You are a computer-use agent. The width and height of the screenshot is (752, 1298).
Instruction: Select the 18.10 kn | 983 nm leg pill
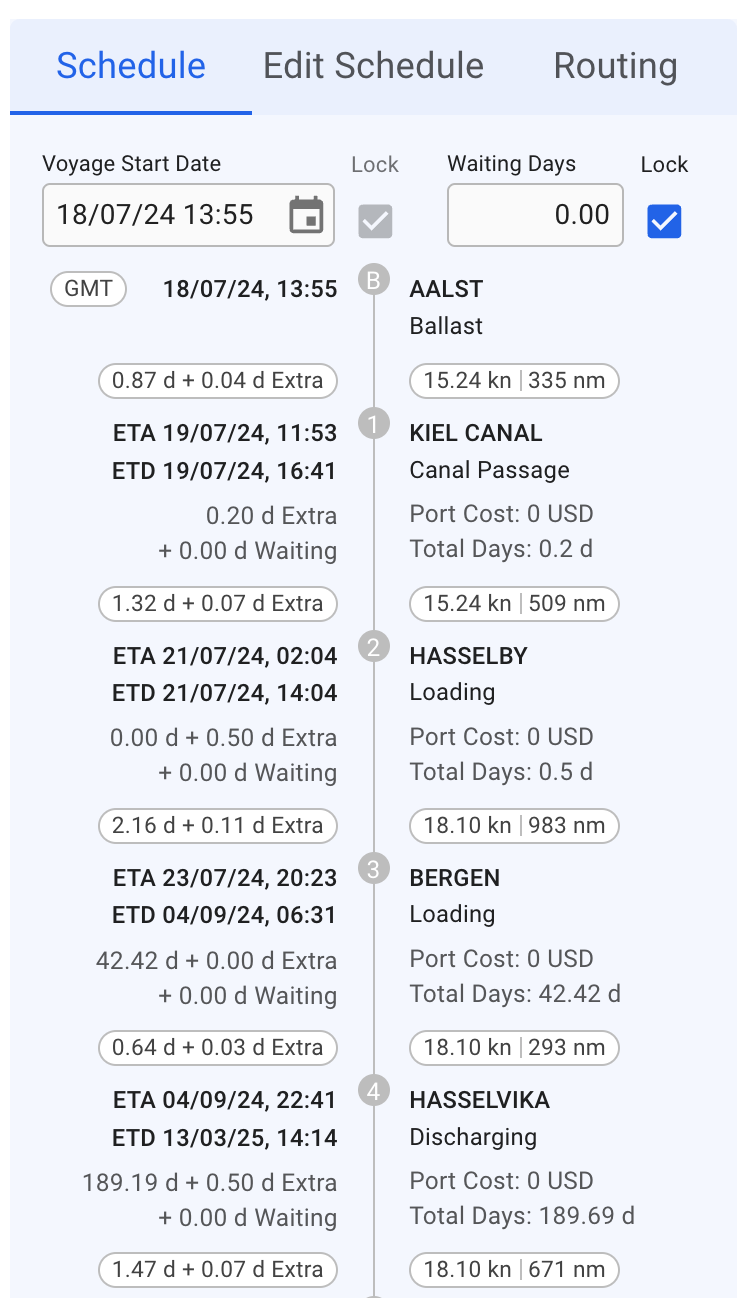point(514,826)
